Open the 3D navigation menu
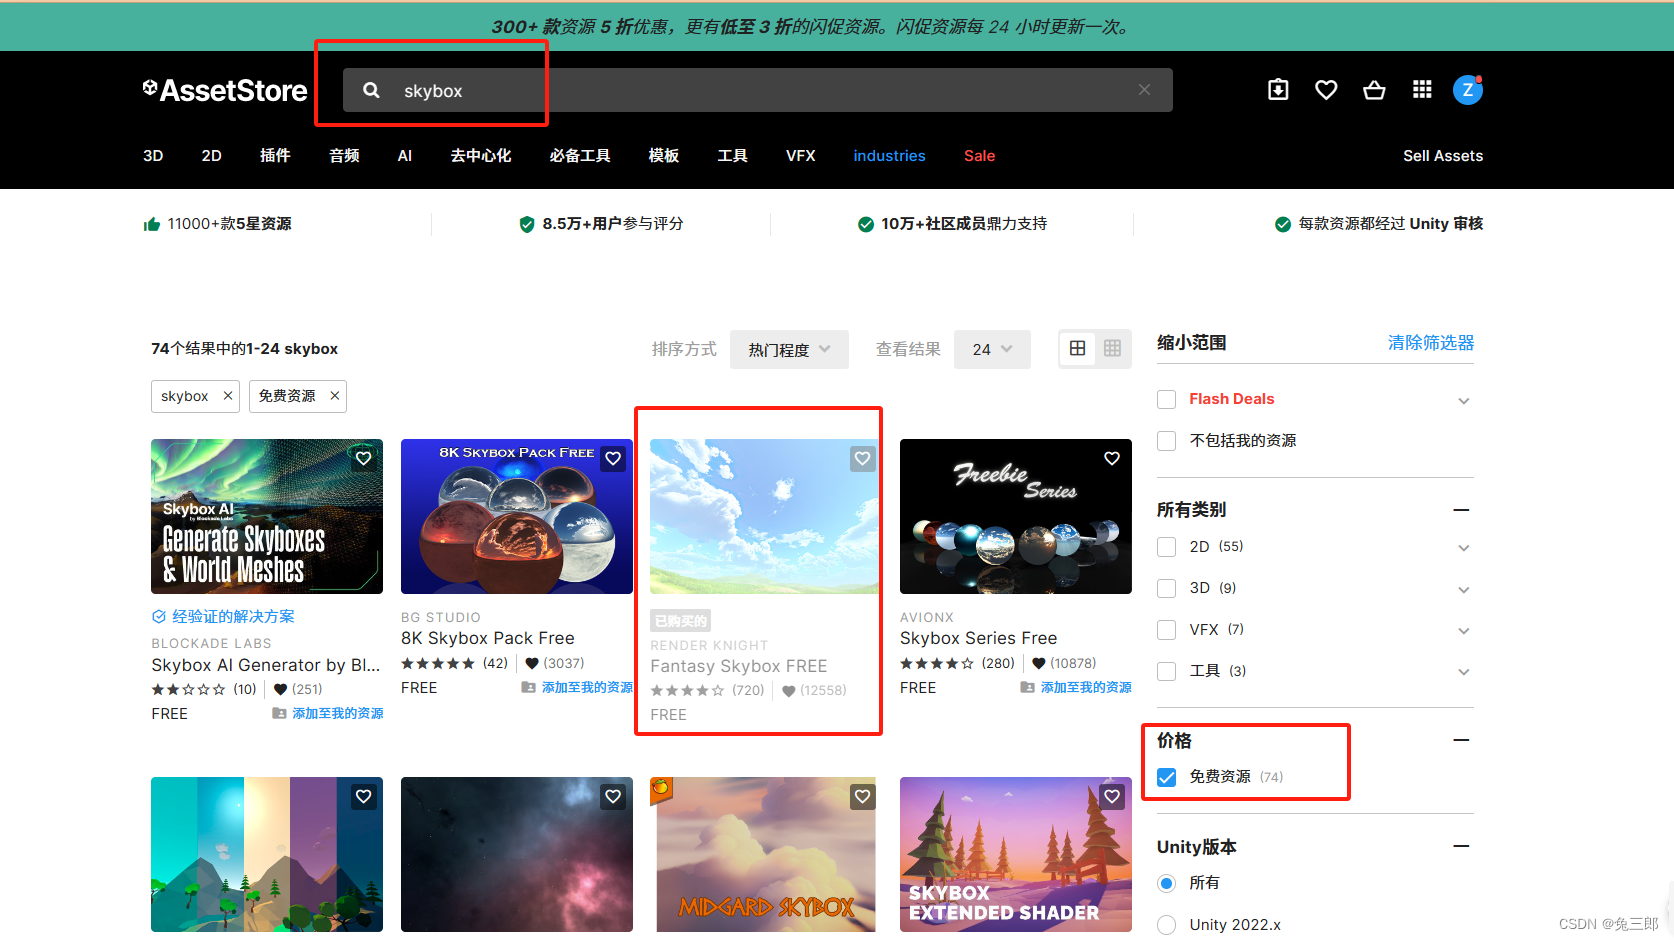Image resolution: width=1674 pixels, height=940 pixels. tap(153, 156)
